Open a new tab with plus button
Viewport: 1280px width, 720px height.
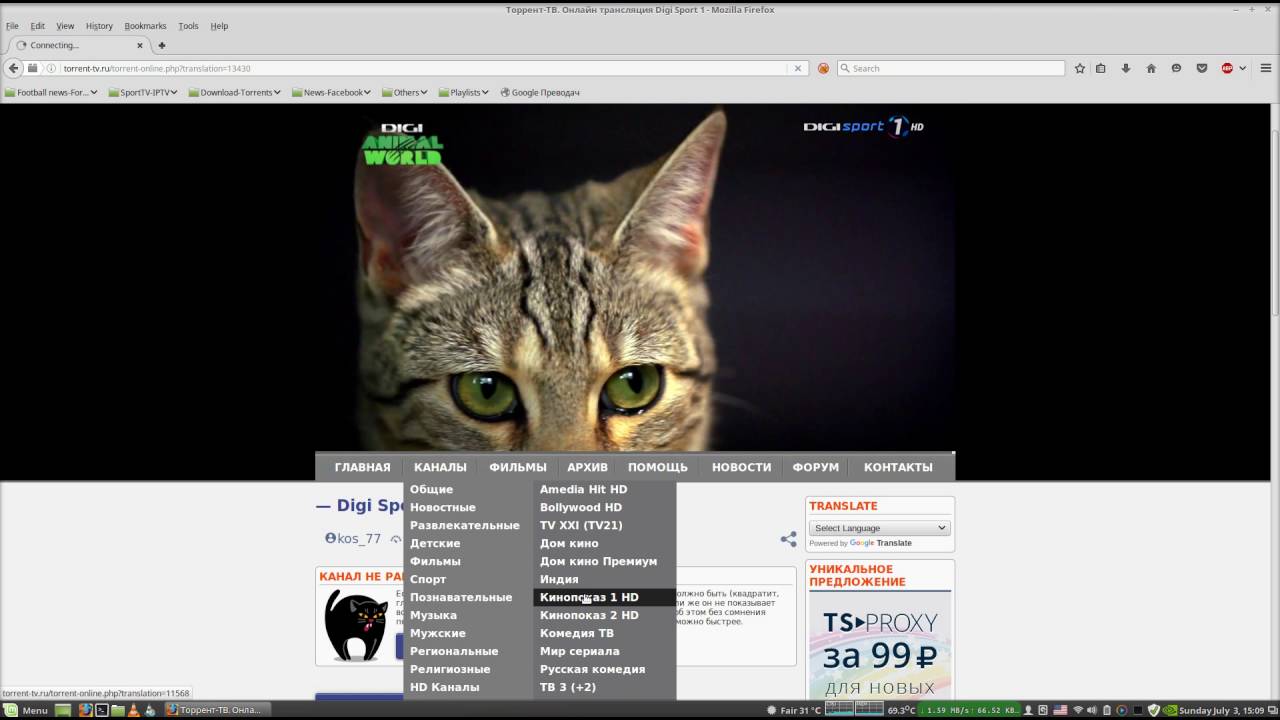tap(162, 45)
